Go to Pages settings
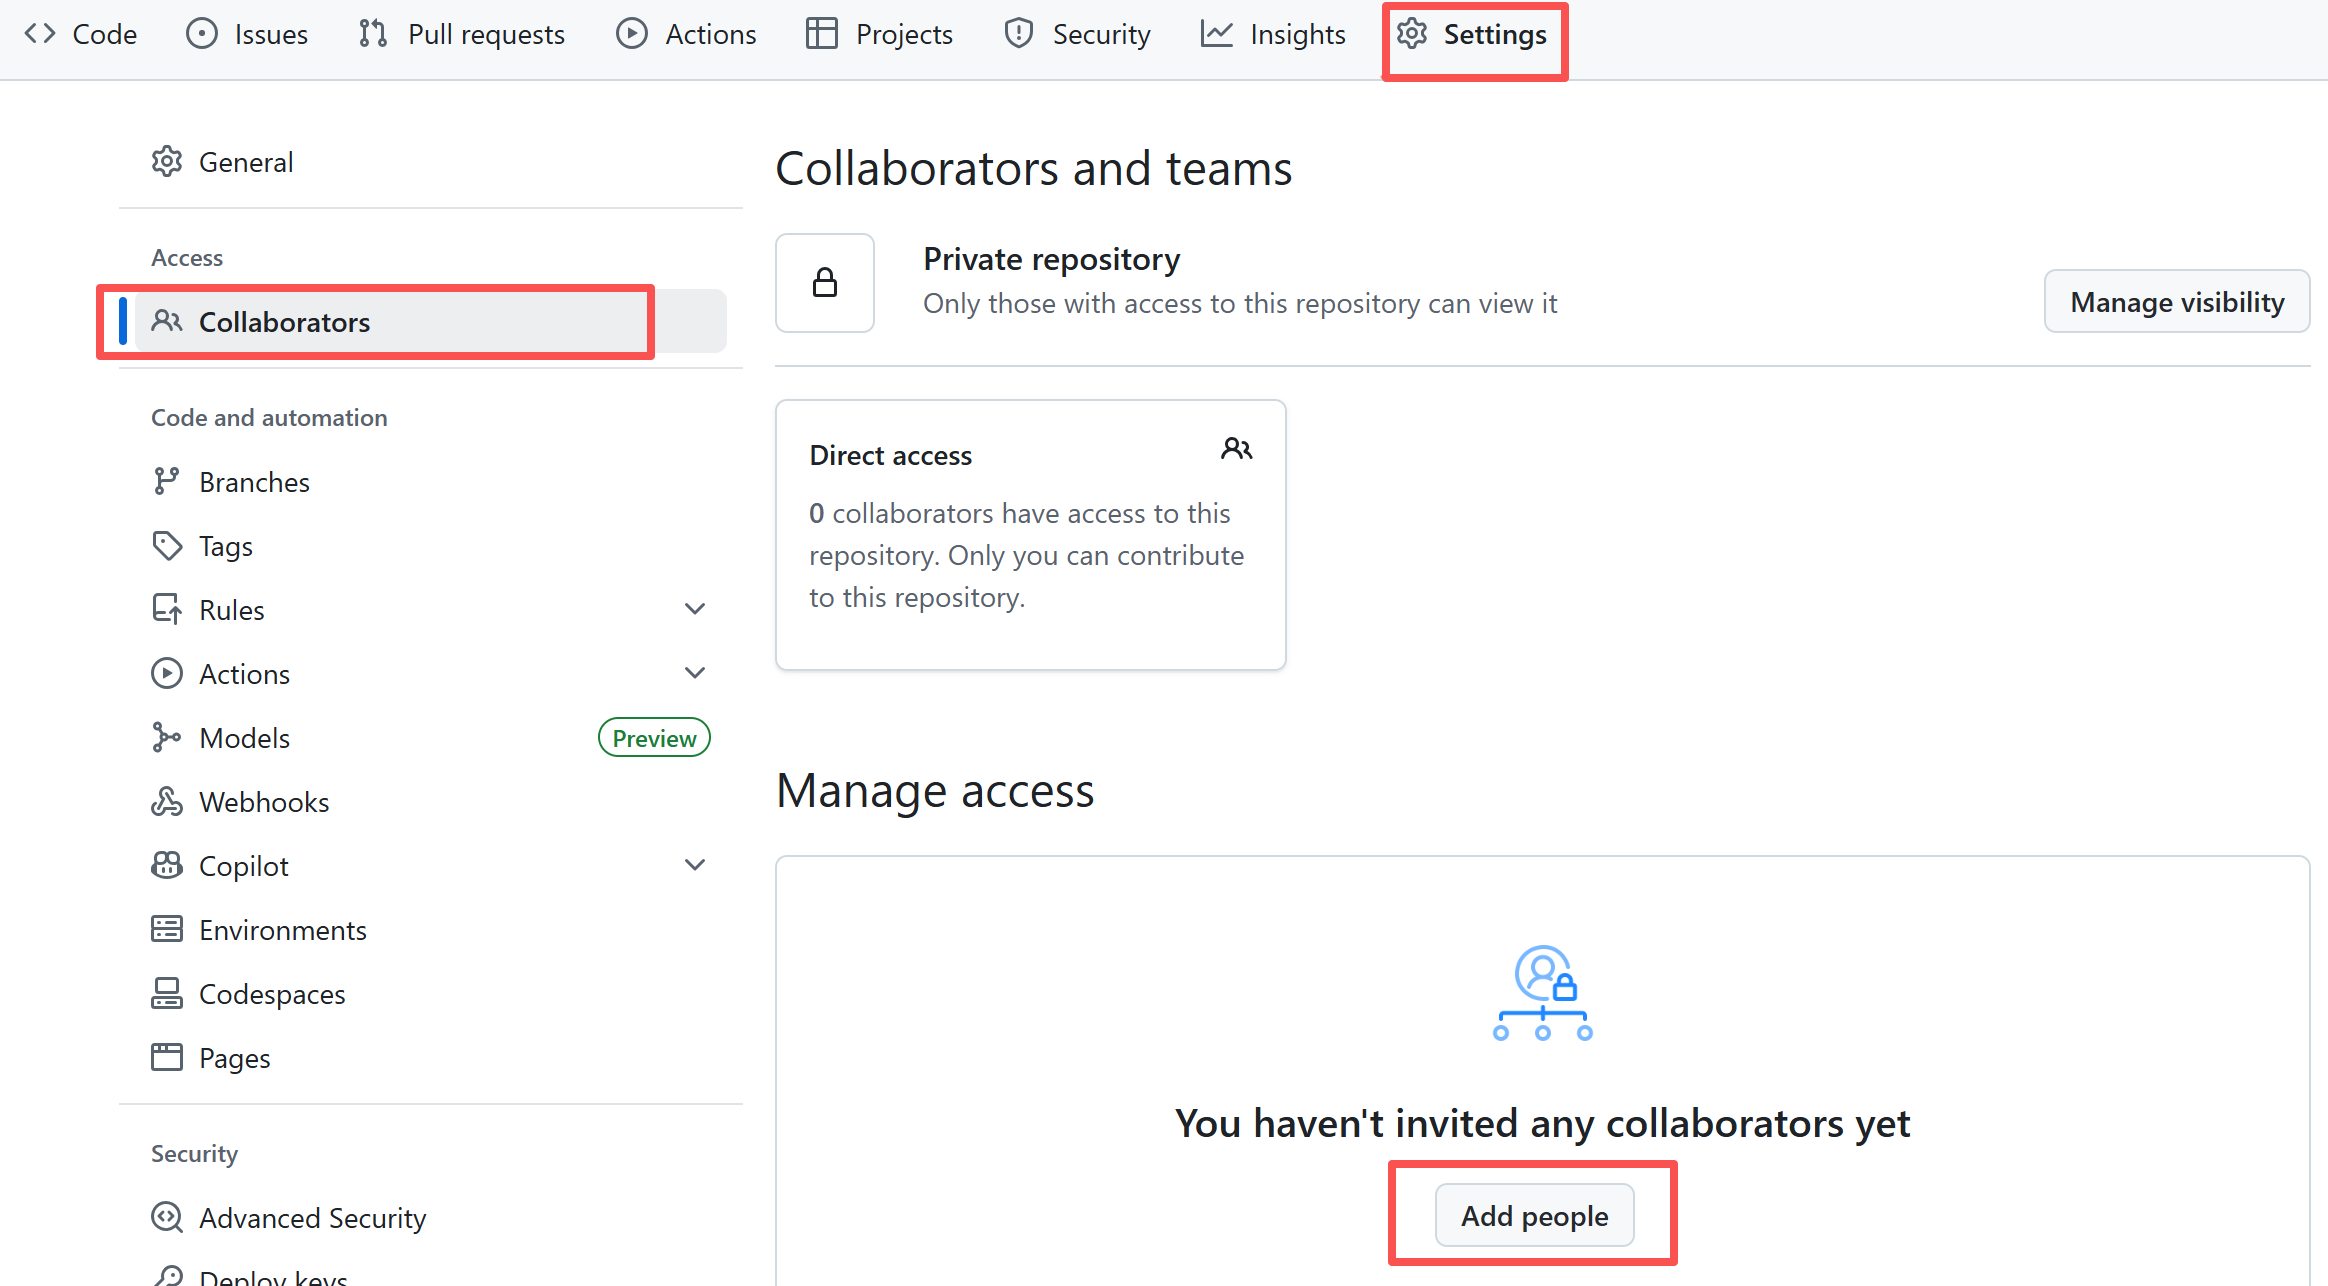This screenshot has height=1286, width=2328. pyautogui.click(x=234, y=1058)
